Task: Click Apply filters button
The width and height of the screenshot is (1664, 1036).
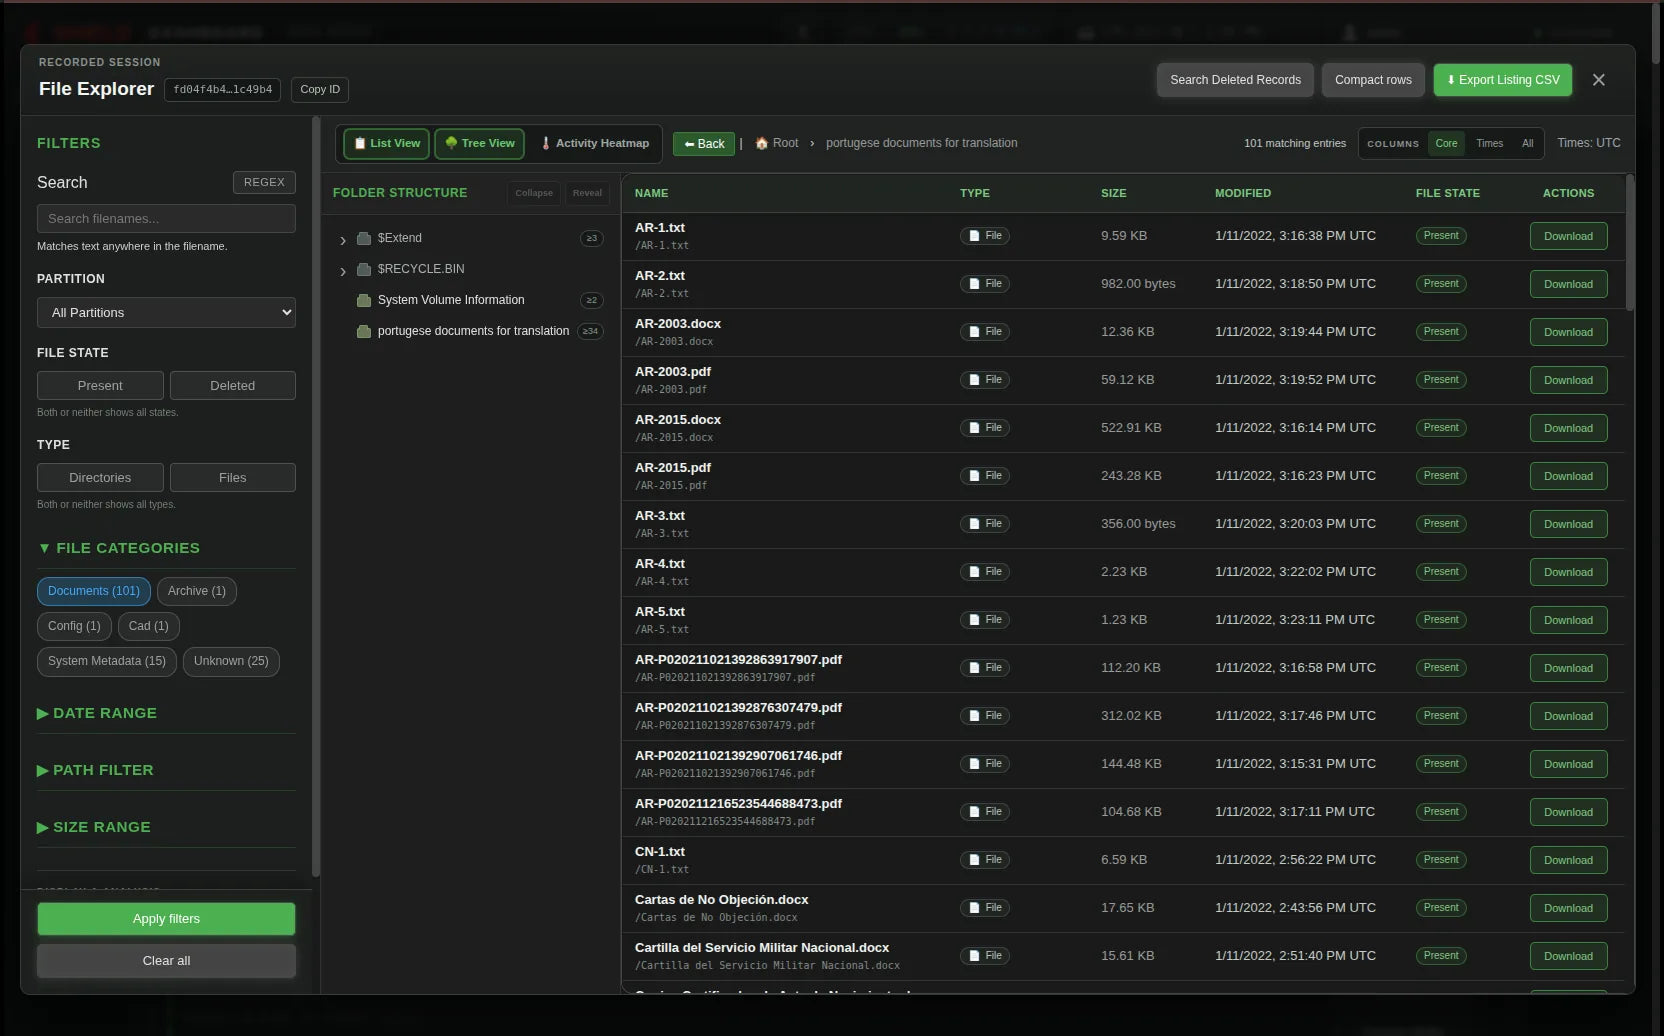Action: click(x=166, y=919)
